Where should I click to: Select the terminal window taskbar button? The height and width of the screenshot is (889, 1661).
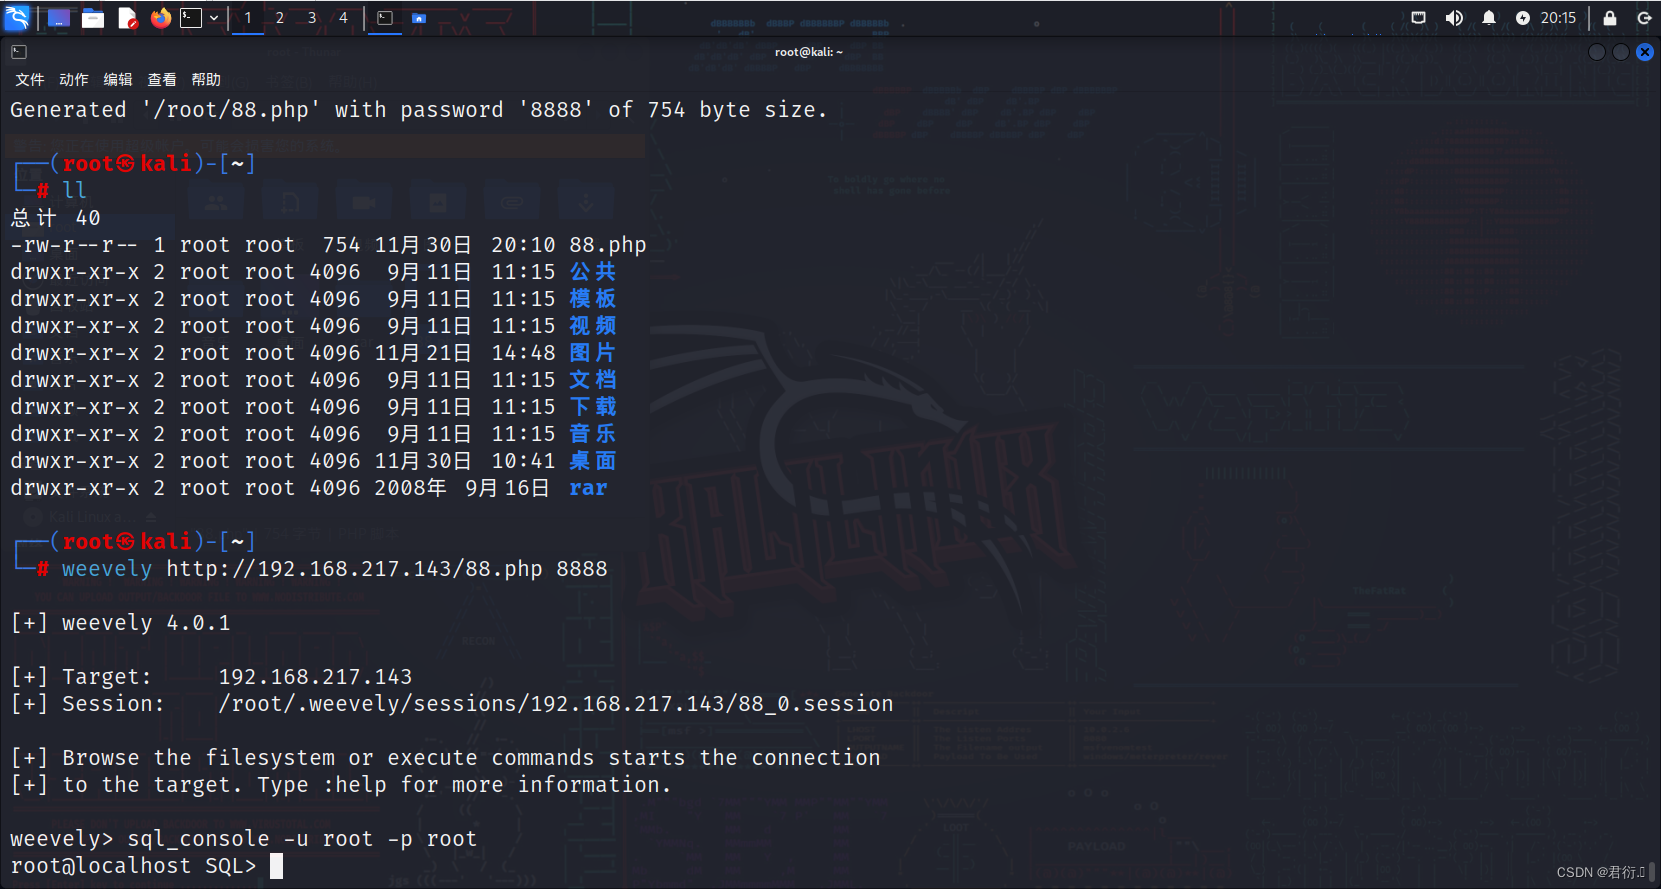385,18
